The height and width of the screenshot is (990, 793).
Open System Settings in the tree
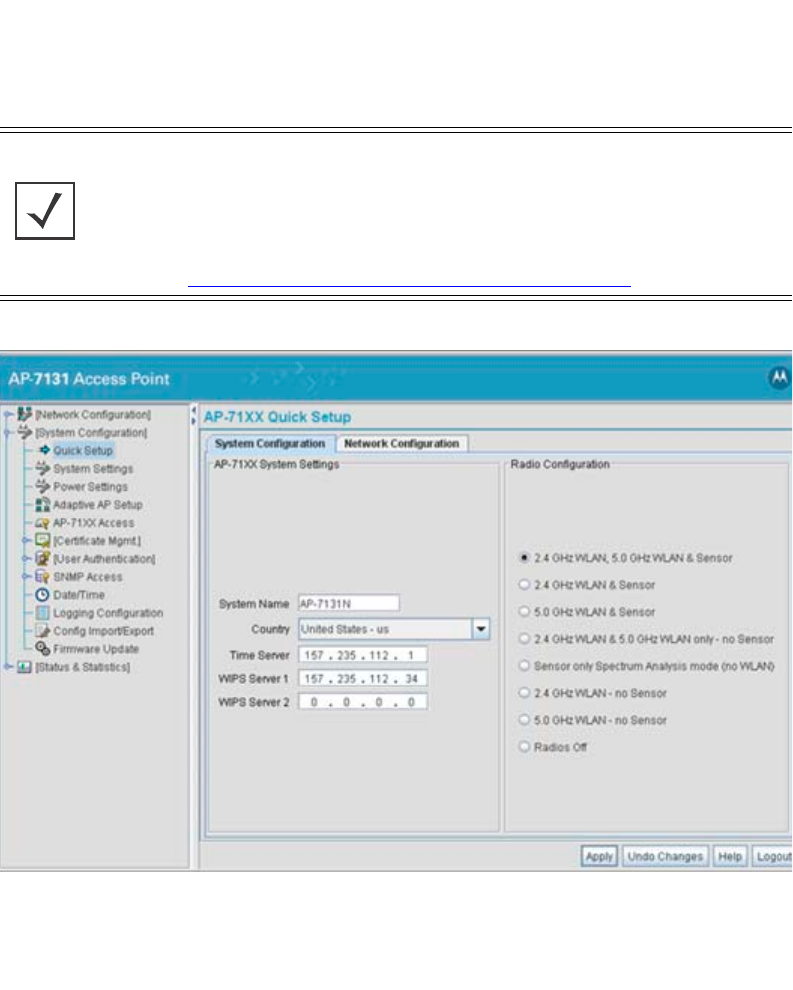(x=93, y=468)
